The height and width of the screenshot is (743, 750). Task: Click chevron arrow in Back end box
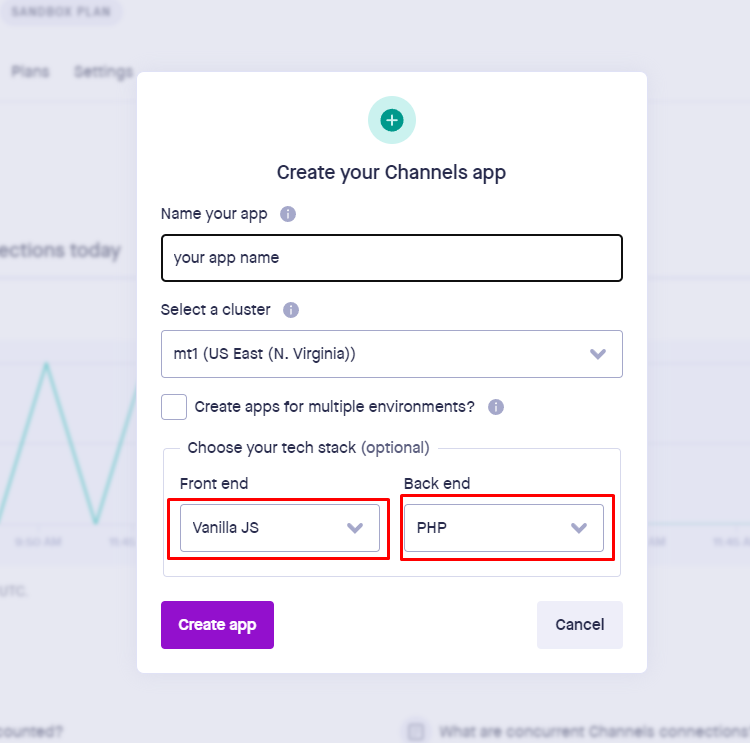pos(579,528)
